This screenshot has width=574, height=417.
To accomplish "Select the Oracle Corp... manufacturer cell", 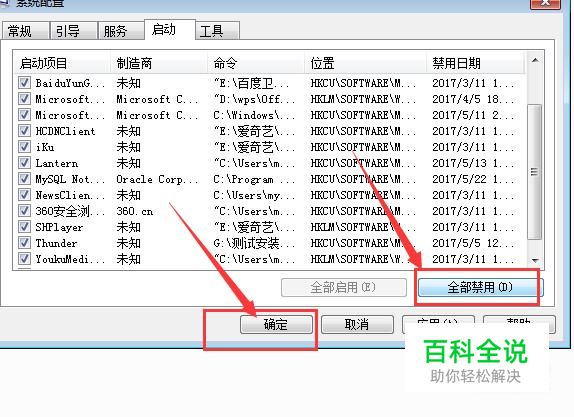I will pyautogui.click(x=157, y=179).
